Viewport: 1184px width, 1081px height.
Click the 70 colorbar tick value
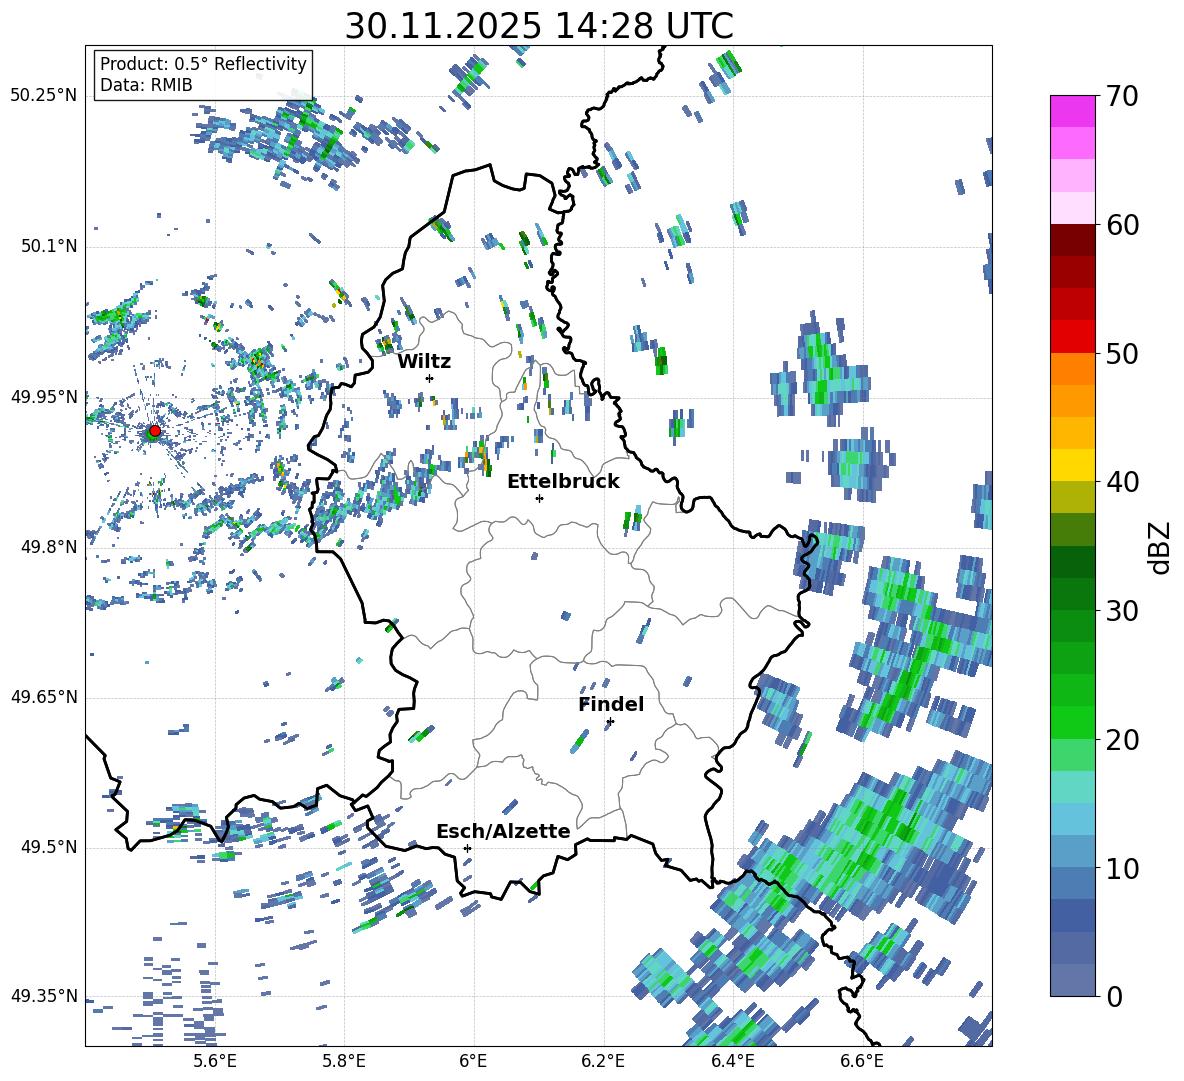[x=1122, y=96]
